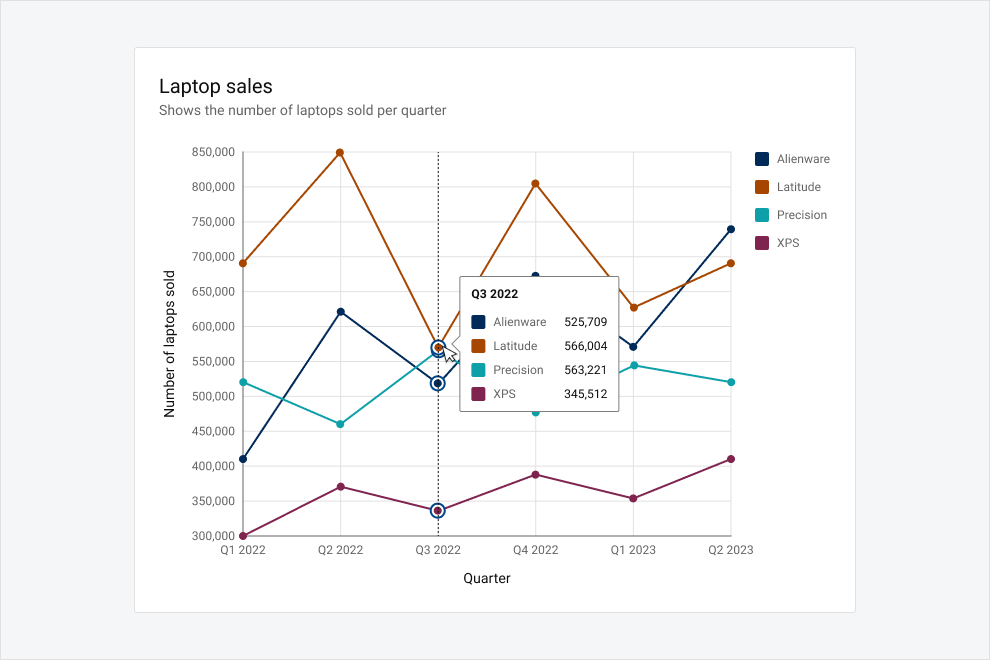Click the Latitude peak point at Q2 2022

(x=342, y=152)
